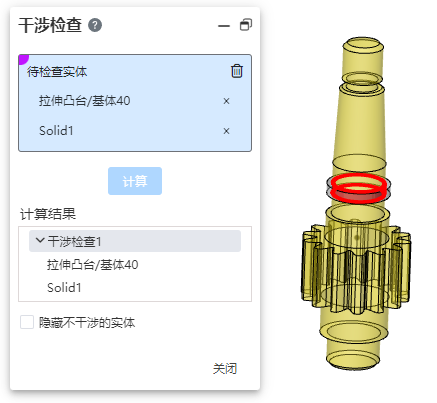Click the trash icon to clear selections
This screenshot has height=403, width=437.
click(237, 71)
